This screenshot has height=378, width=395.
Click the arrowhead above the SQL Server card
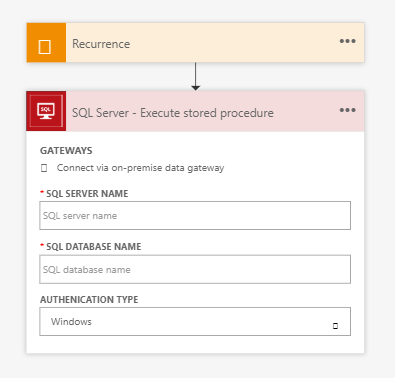point(196,88)
